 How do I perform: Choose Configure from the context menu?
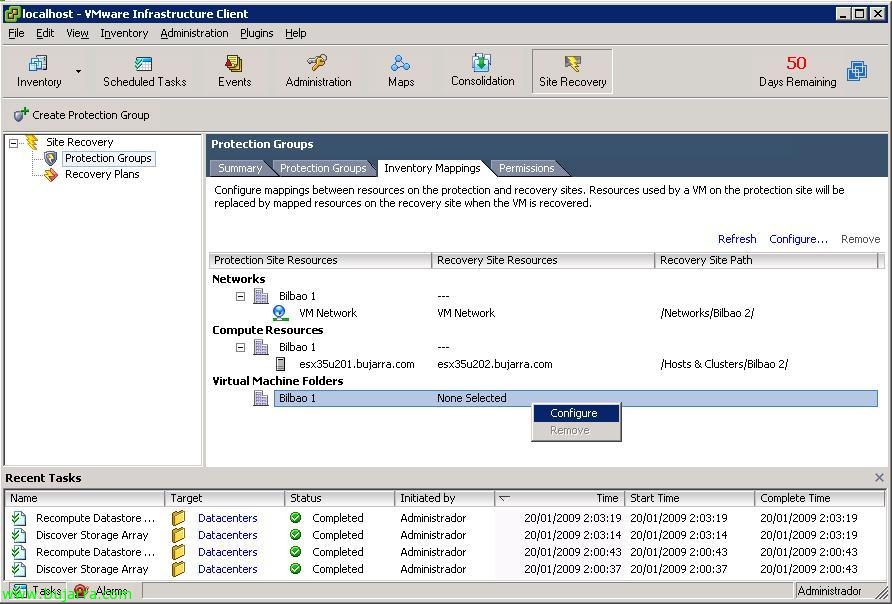576,413
